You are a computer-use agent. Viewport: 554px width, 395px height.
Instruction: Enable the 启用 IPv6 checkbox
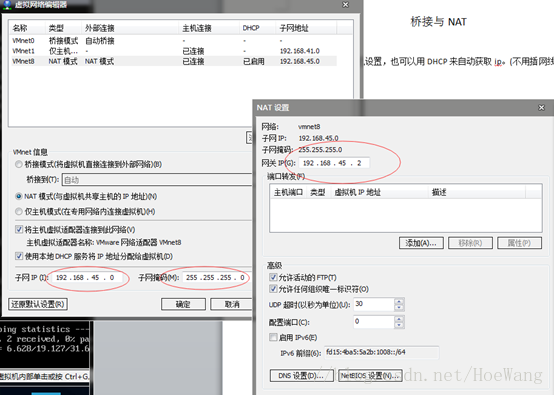click(x=273, y=337)
